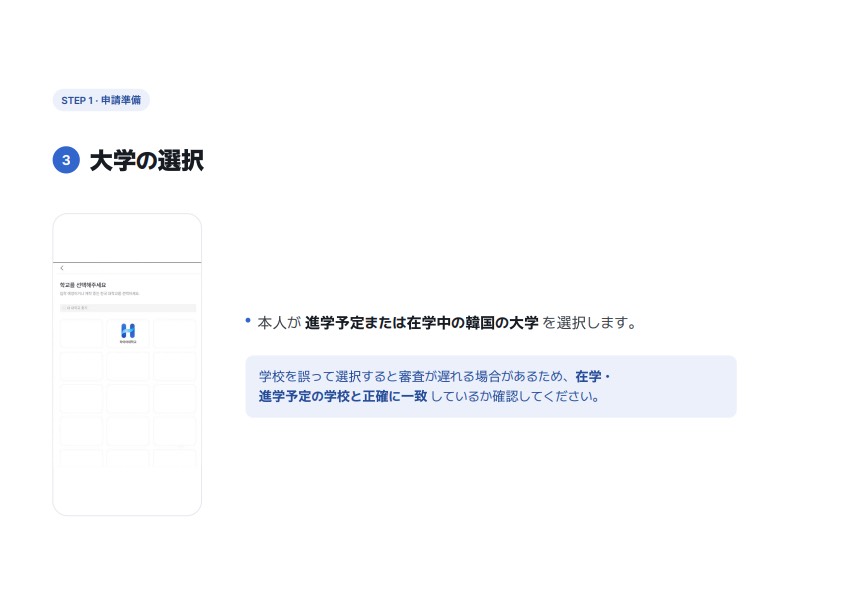This screenshot has height=595, width=842.
Task: Click the school search input field
Action: click(x=128, y=308)
